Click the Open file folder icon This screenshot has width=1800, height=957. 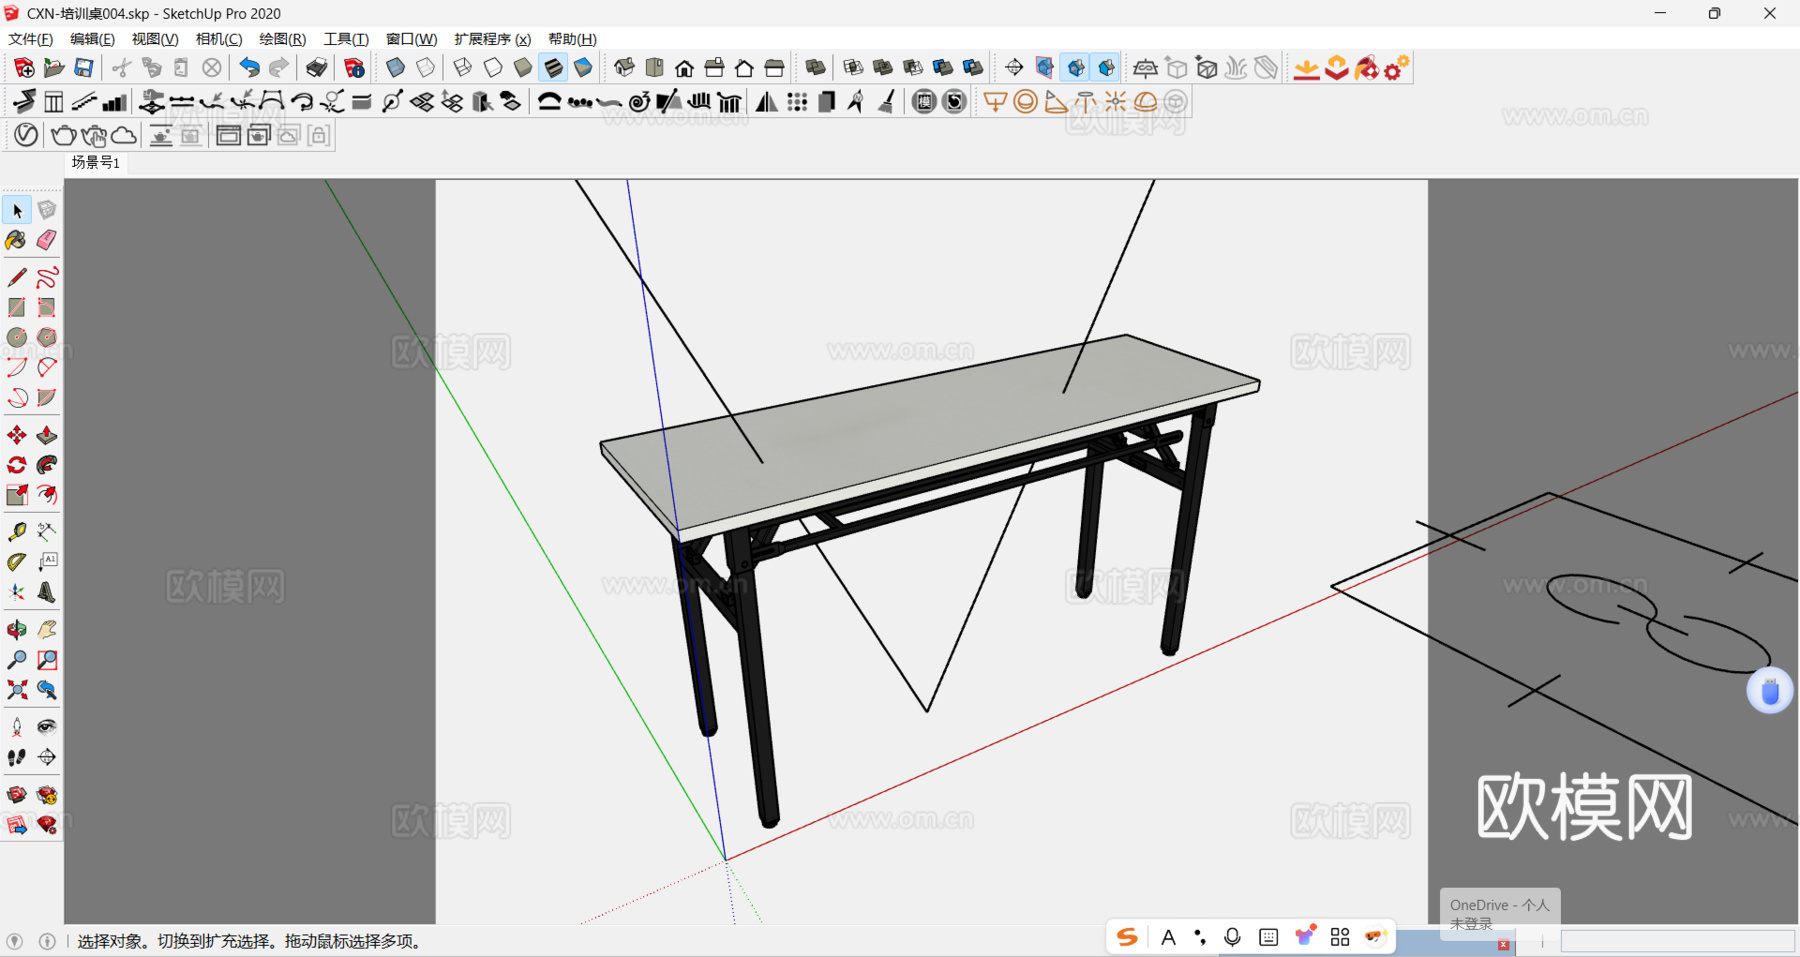[x=54, y=68]
